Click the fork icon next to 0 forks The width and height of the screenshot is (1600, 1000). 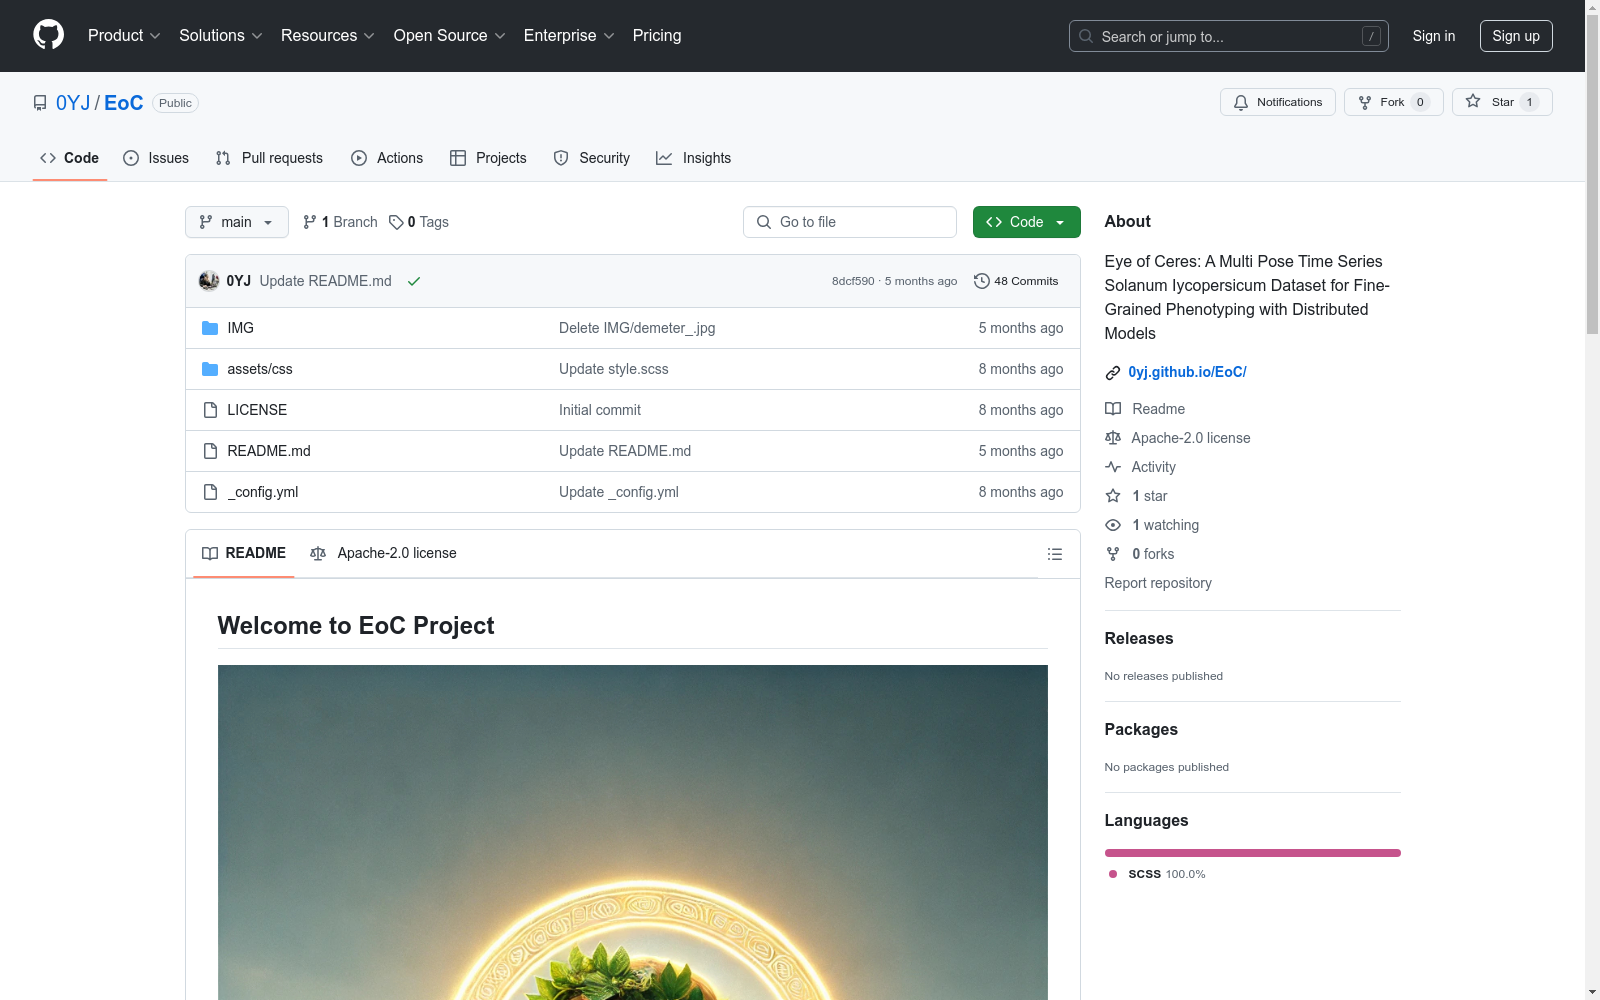click(x=1113, y=554)
